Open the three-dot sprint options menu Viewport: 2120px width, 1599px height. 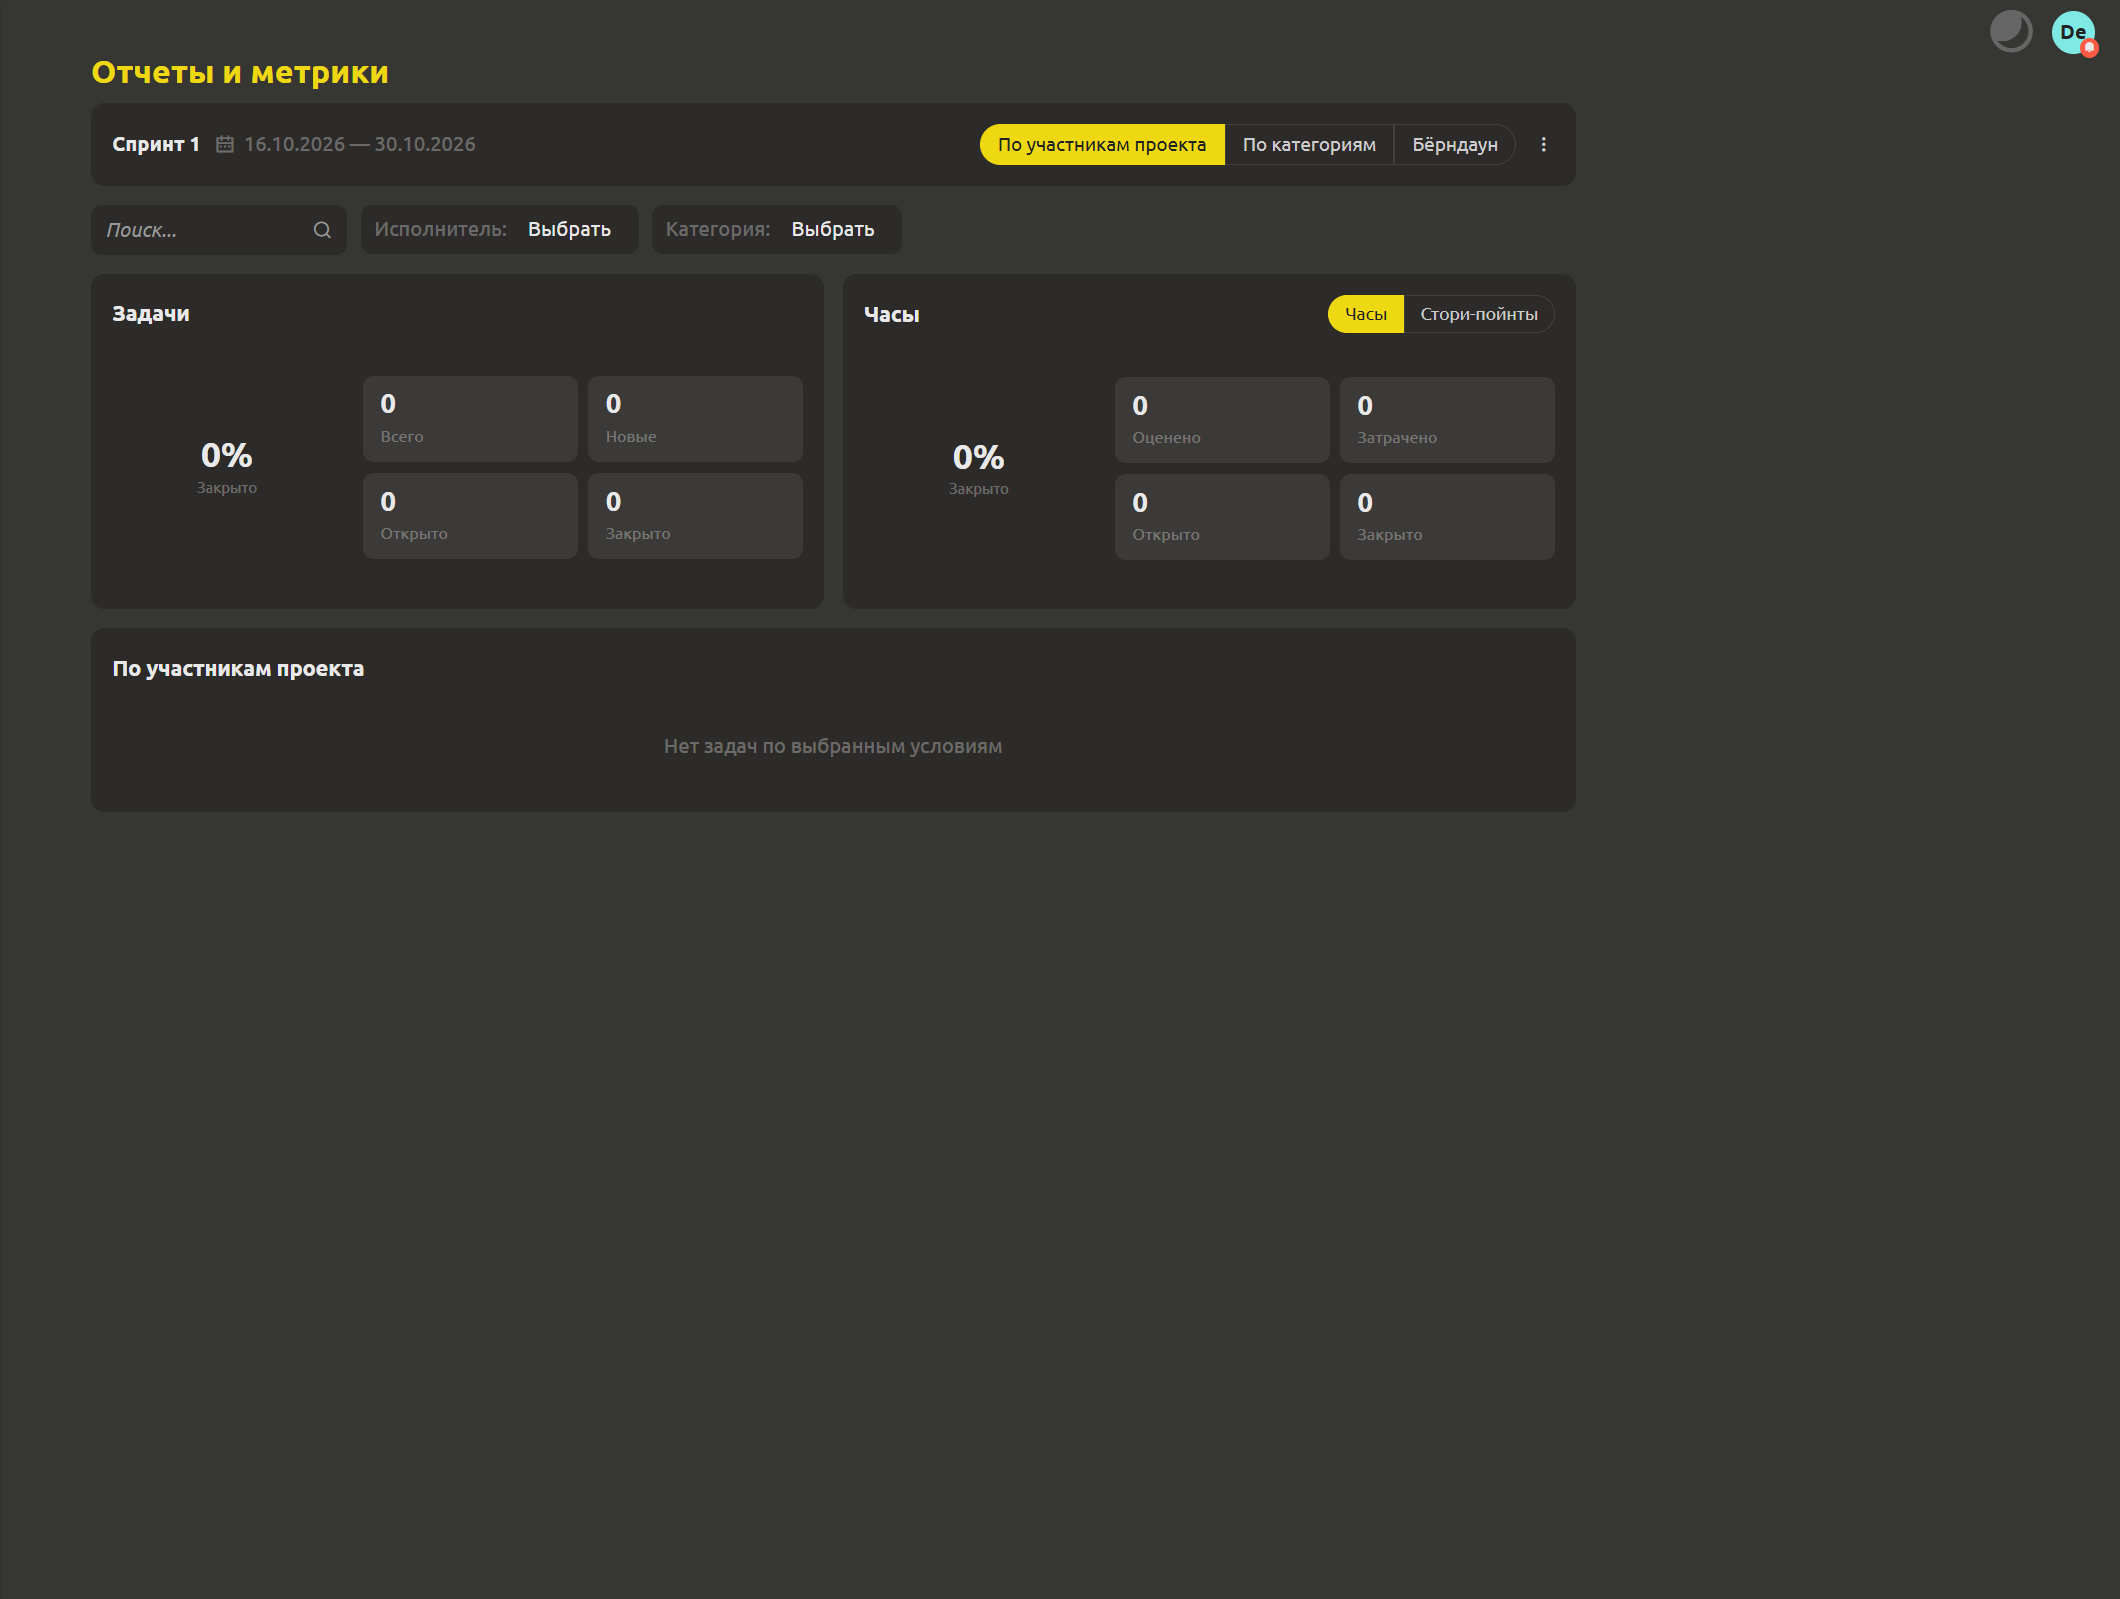(x=1543, y=145)
